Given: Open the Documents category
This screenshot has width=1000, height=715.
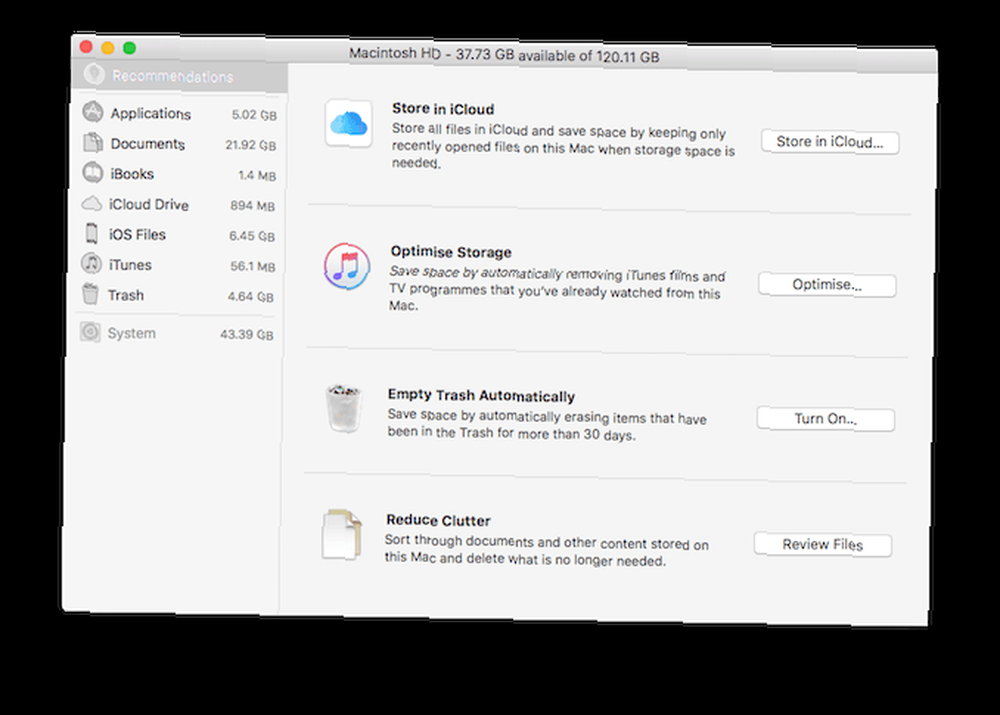Looking at the screenshot, I should (179, 144).
